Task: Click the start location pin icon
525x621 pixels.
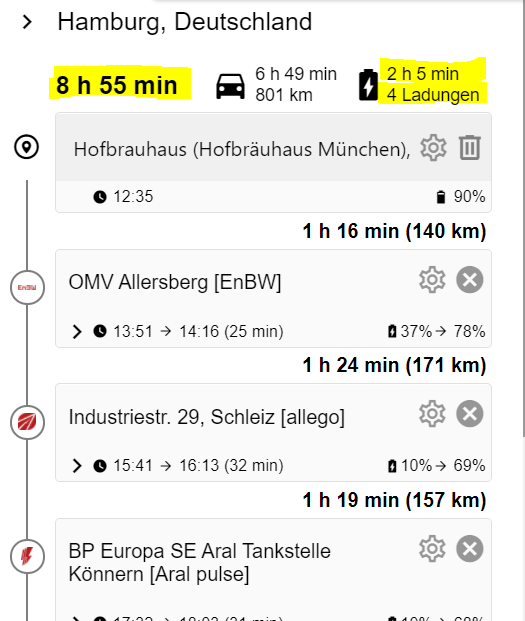Action: coord(27,147)
